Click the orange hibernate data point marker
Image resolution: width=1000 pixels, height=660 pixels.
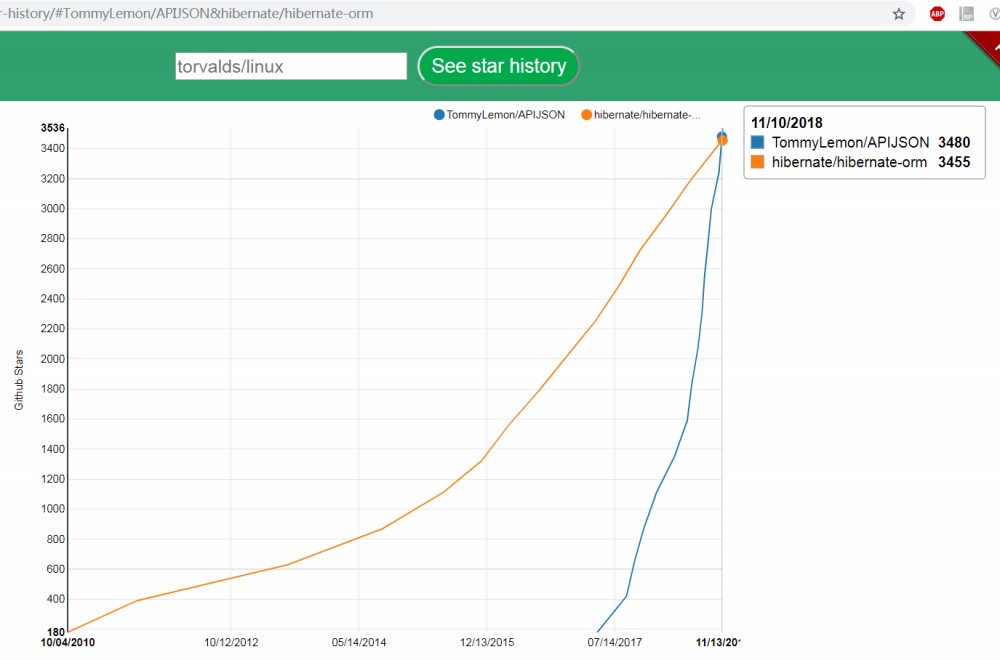coord(722,141)
